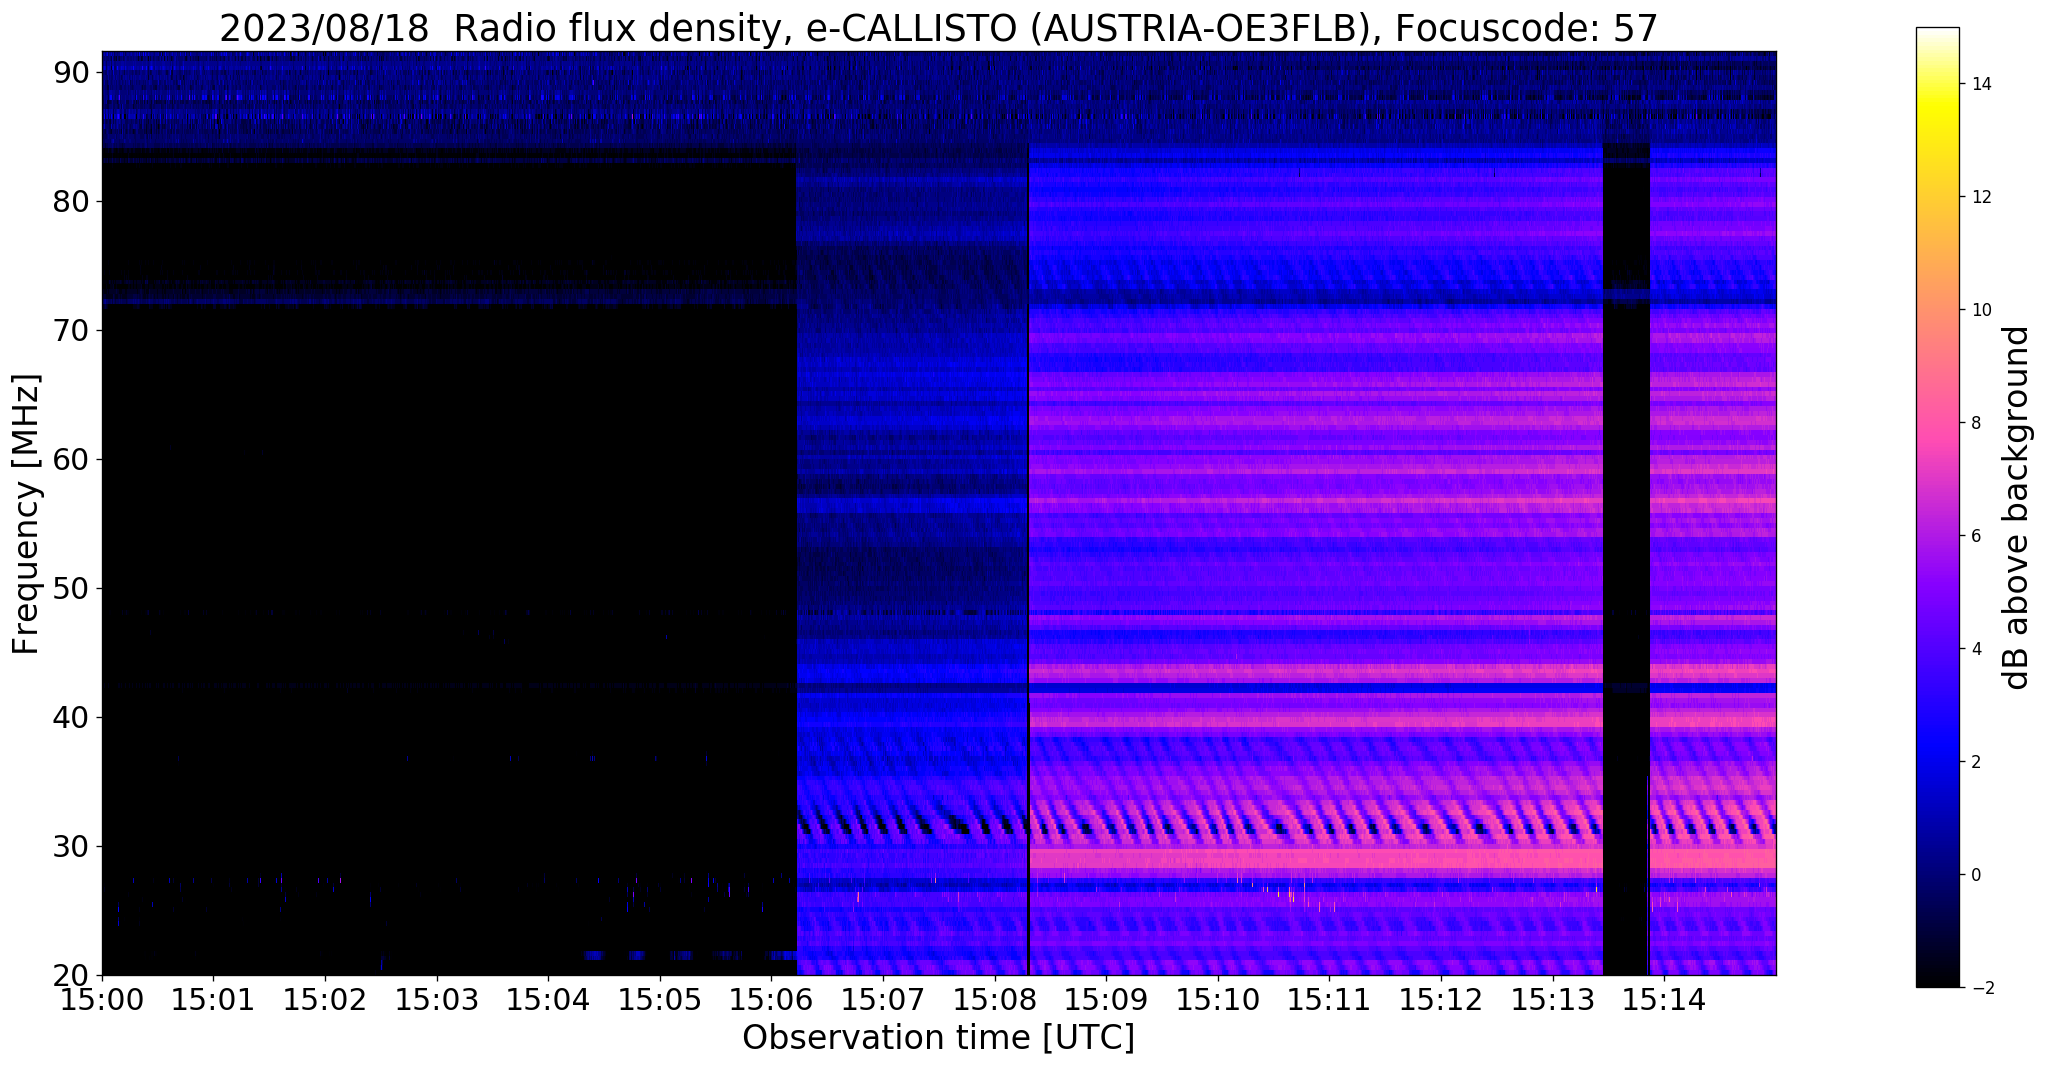Click the colorbar tick label 4

[x=1975, y=649]
